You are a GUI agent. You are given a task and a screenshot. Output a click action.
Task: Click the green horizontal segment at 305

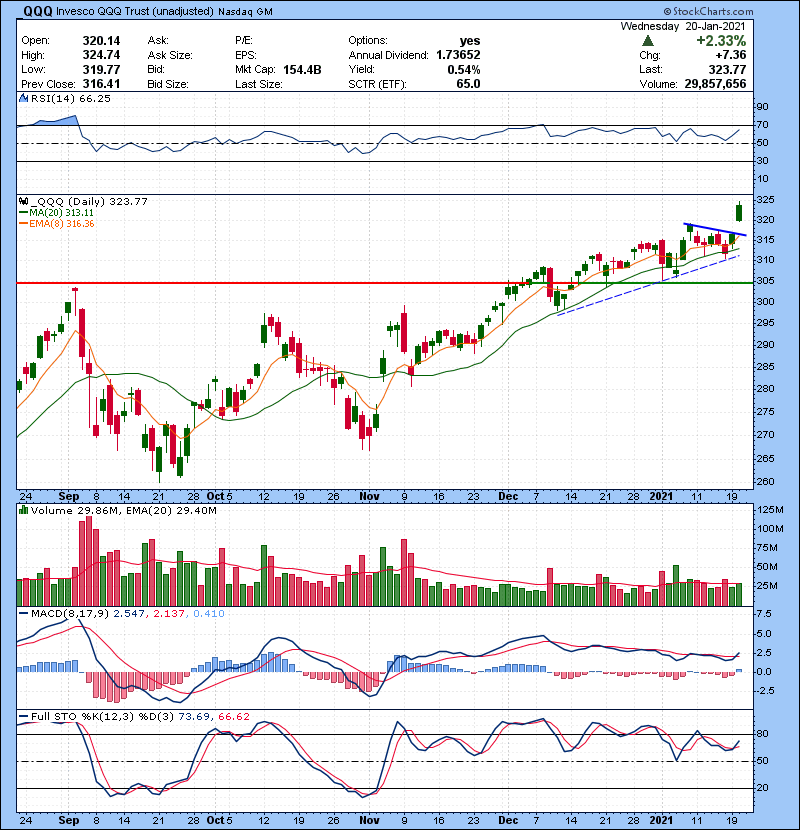(x=633, y=283)
